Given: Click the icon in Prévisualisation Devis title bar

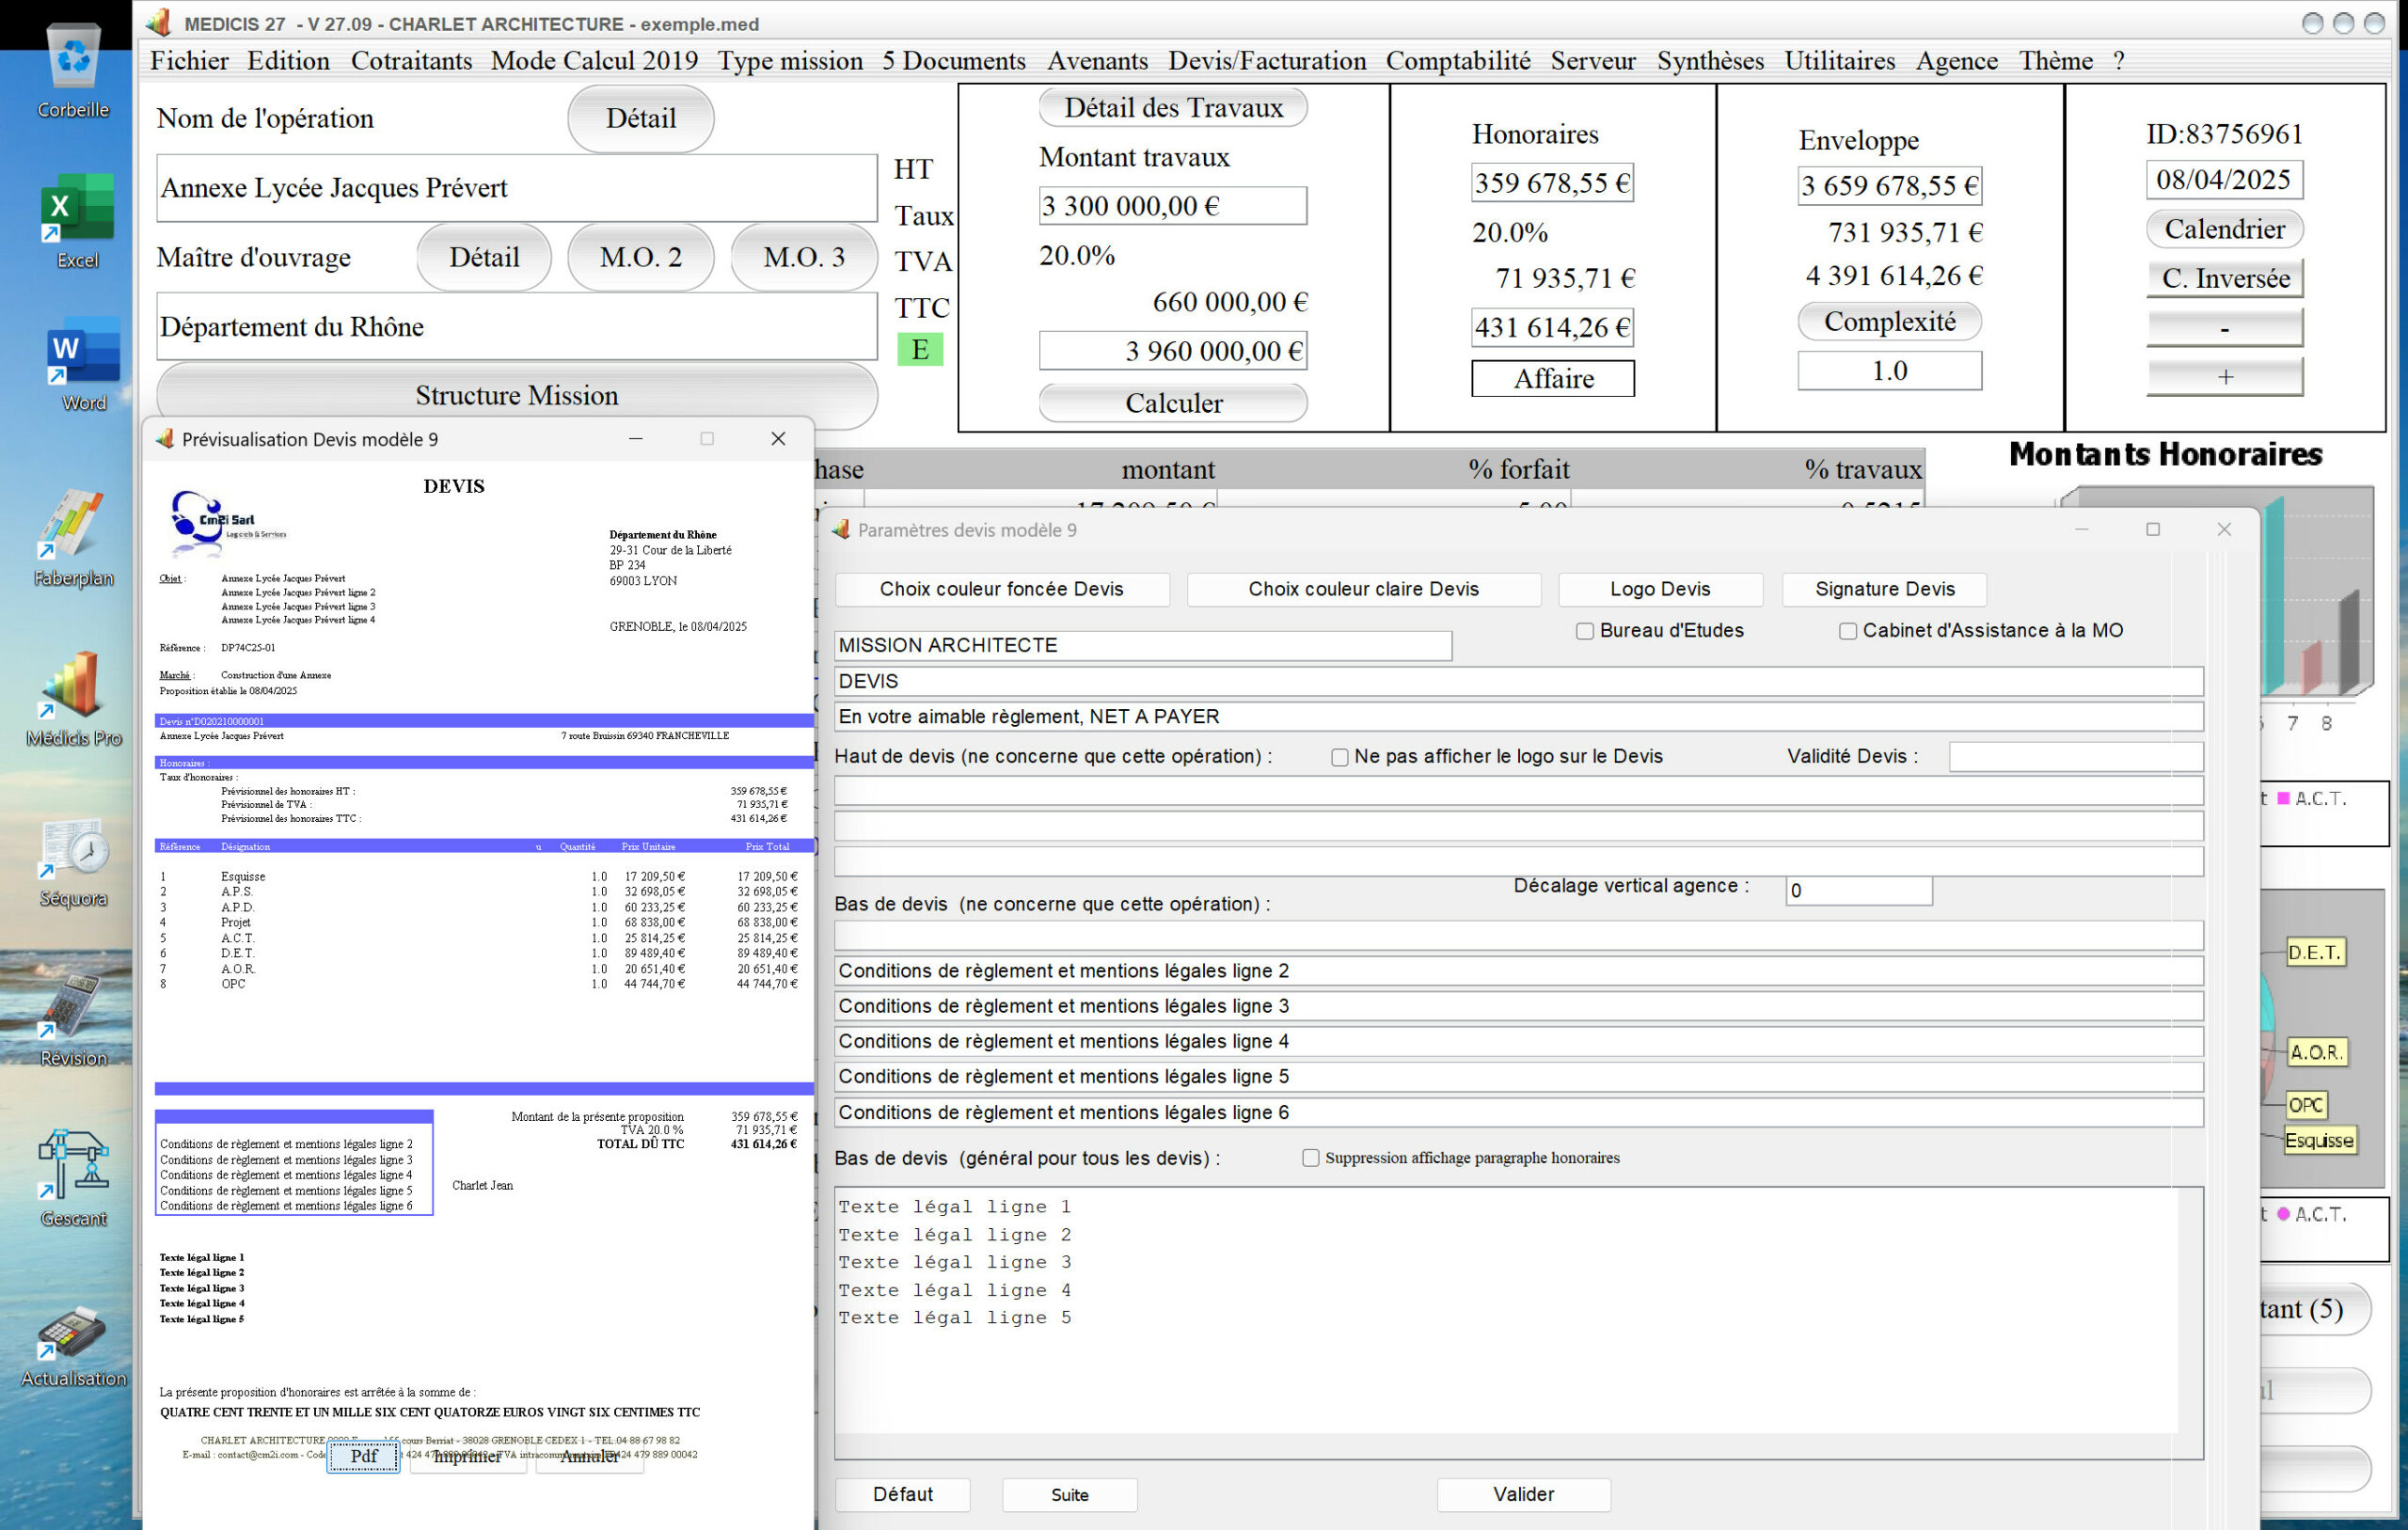Looking at the screenshot, I should tap(165, 438).
